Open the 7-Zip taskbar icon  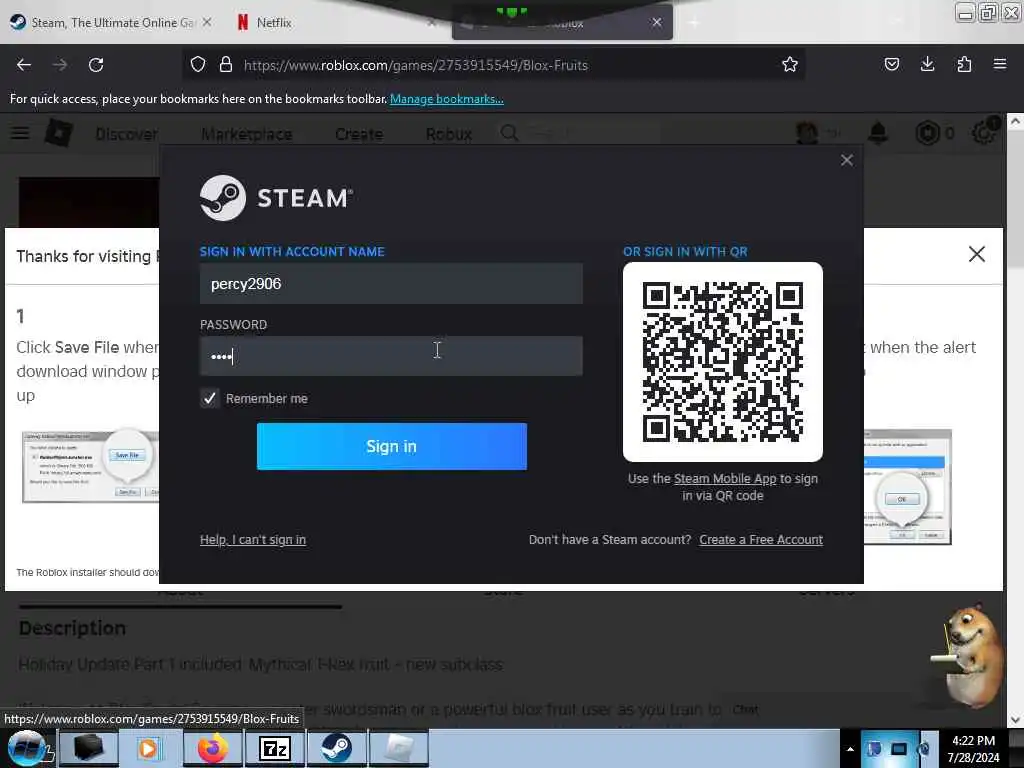tap(274, 748)
